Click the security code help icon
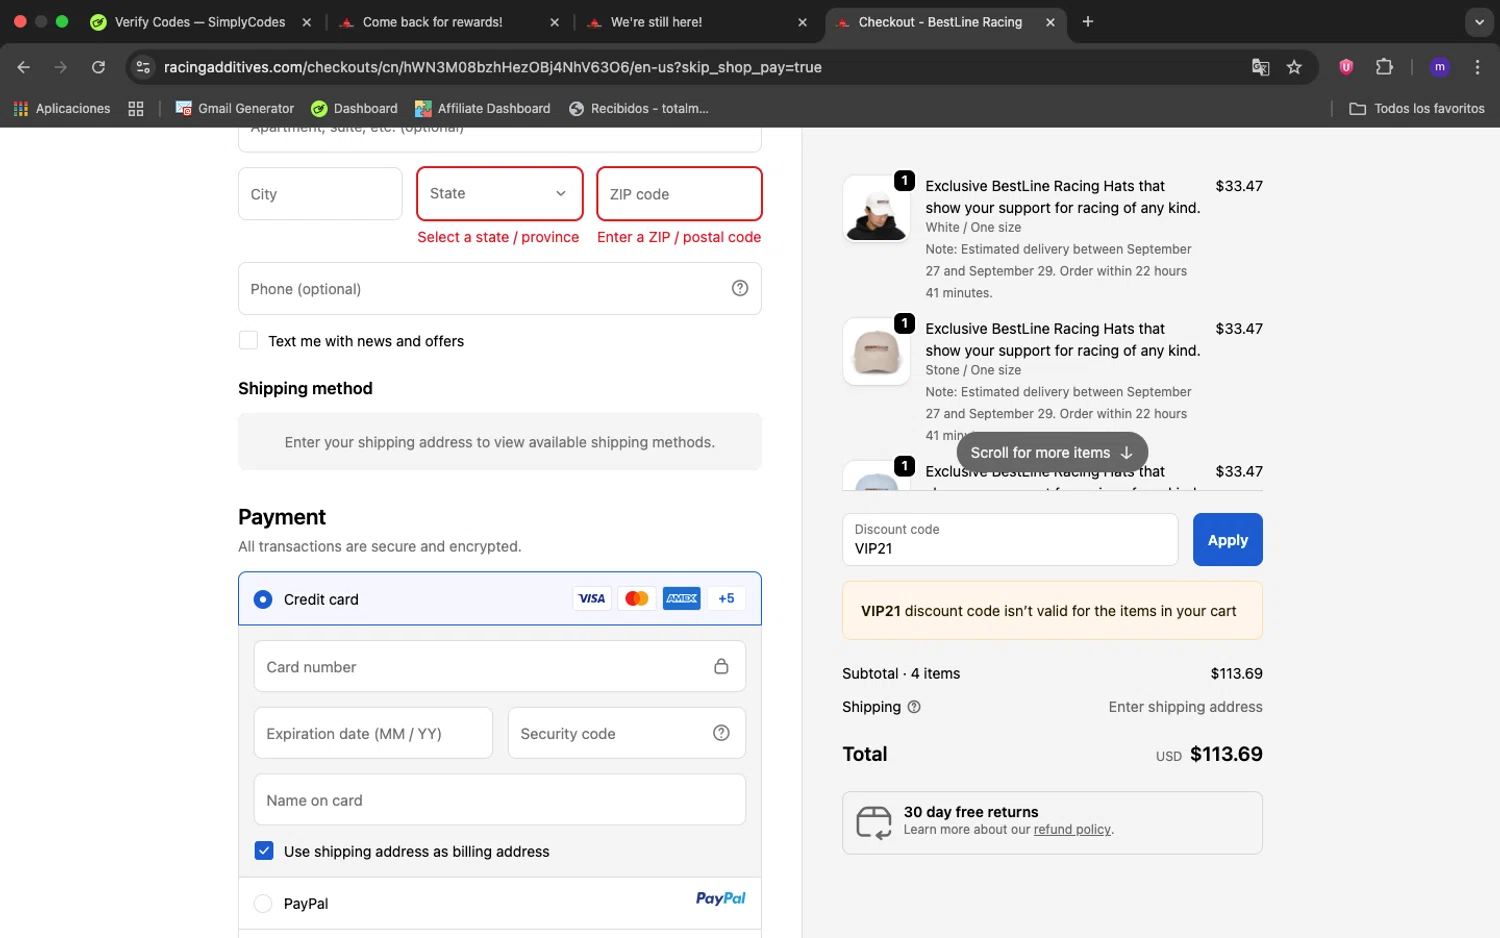1500x938 pixels. tap(721, 733)
